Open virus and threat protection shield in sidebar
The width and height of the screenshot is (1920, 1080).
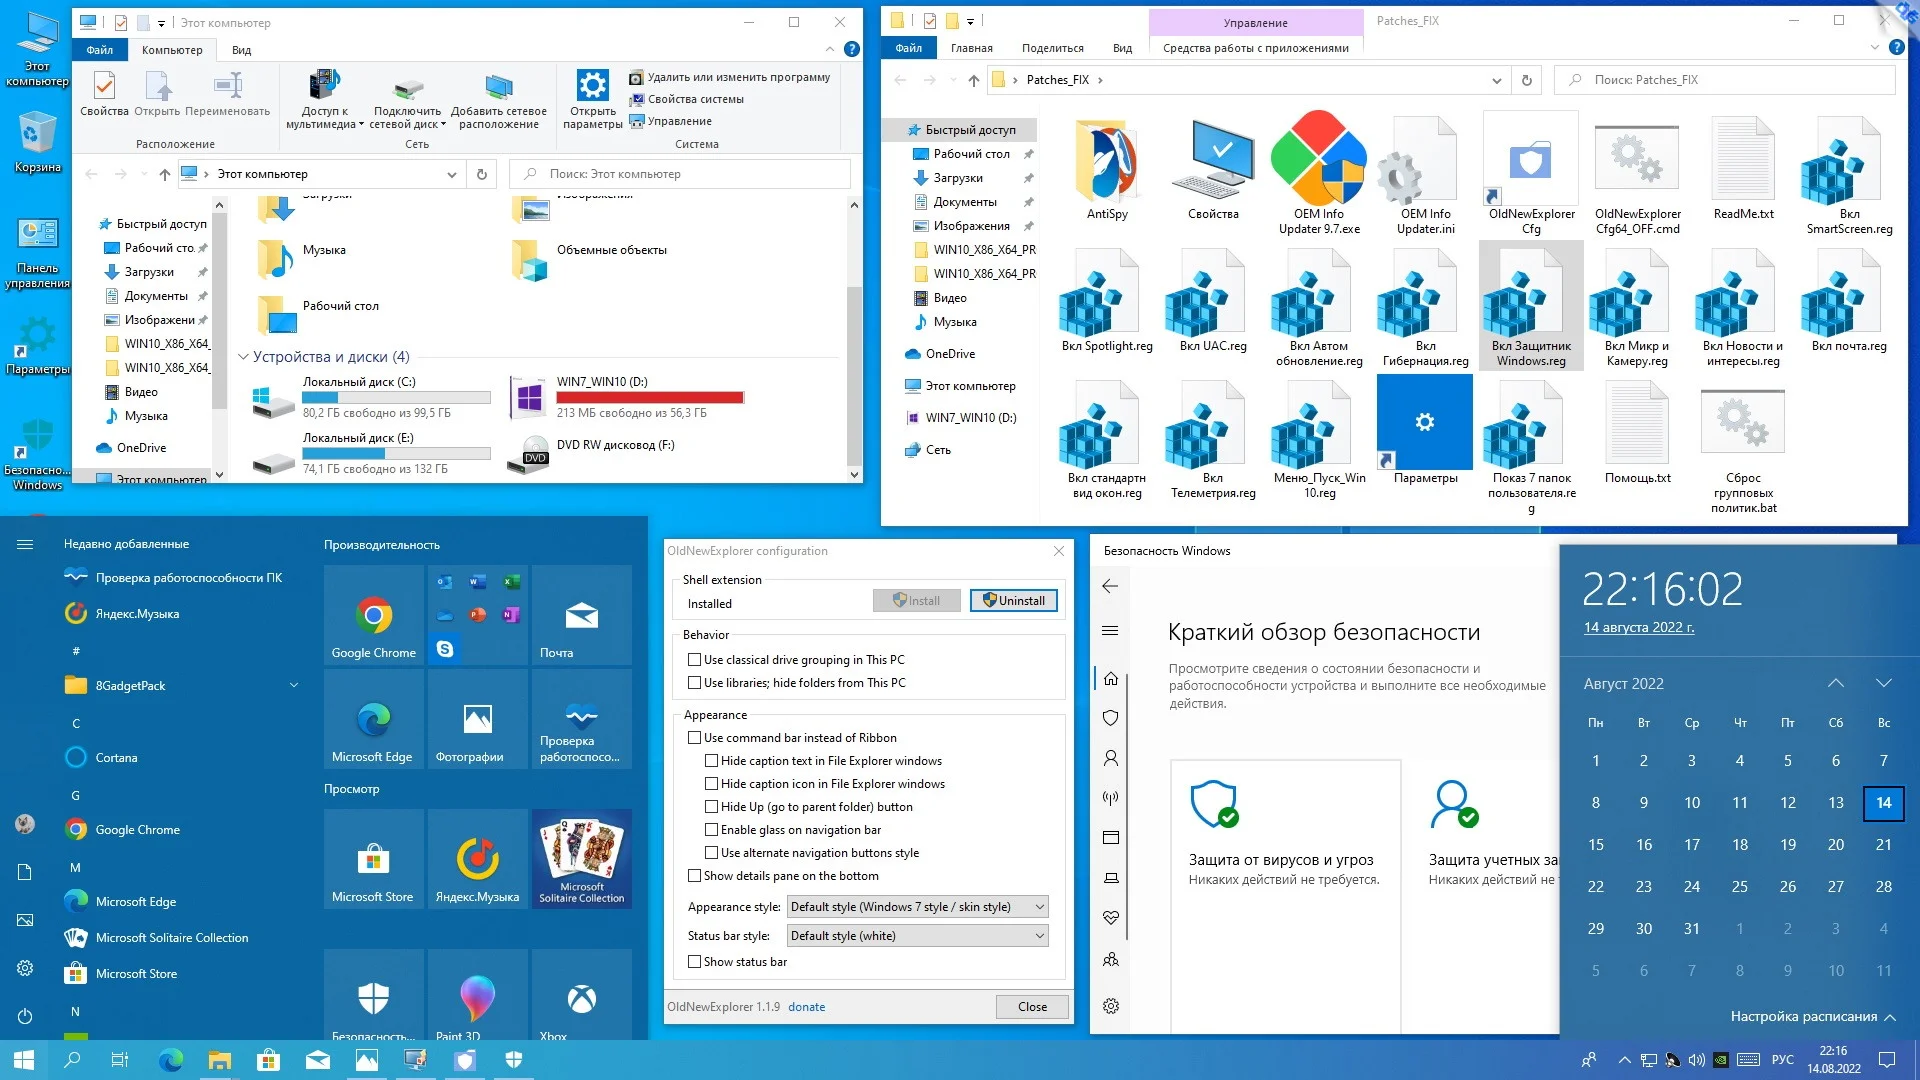(x=1110, y=718)
